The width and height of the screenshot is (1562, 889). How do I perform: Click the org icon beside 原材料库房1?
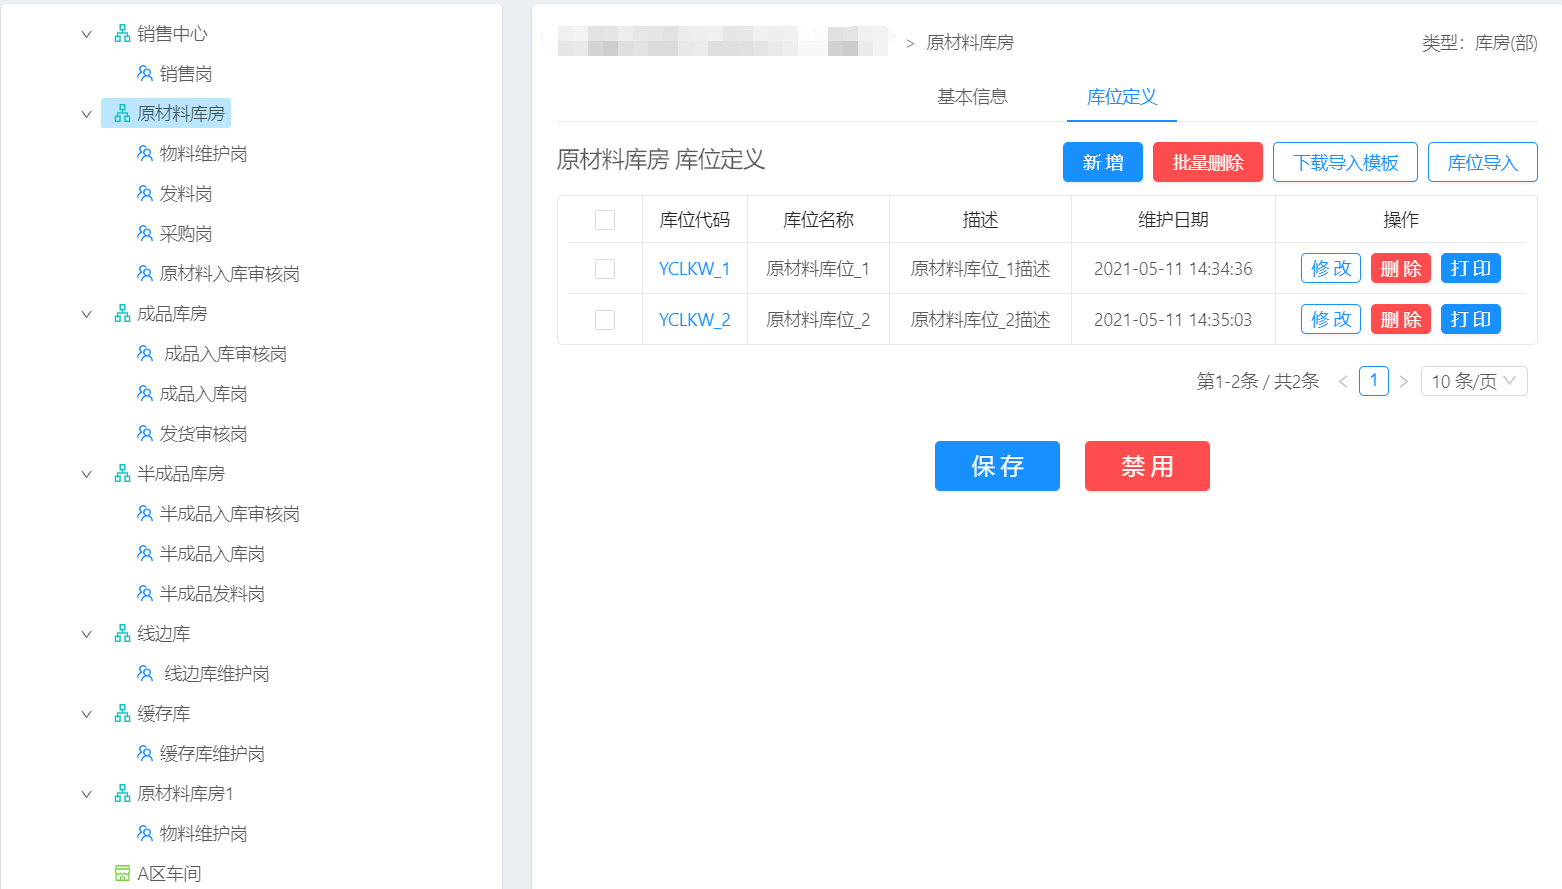point(122,794)
